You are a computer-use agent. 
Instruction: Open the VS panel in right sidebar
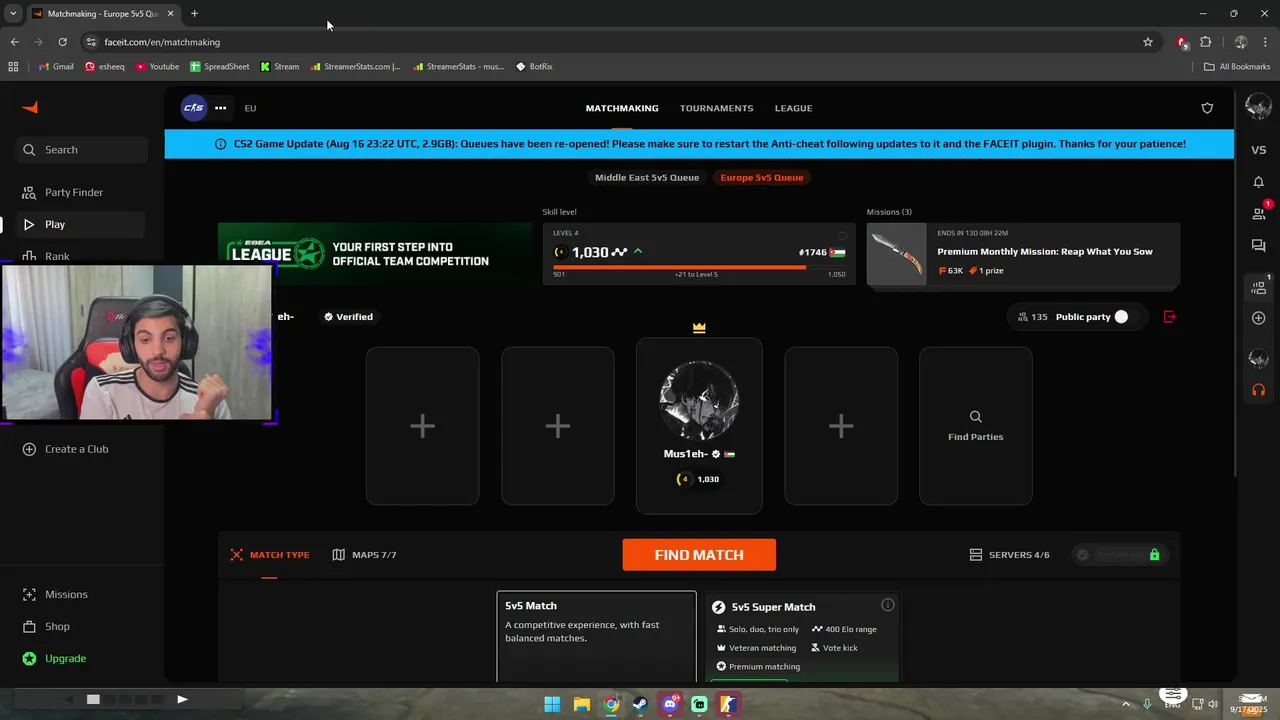(1258, 150)
